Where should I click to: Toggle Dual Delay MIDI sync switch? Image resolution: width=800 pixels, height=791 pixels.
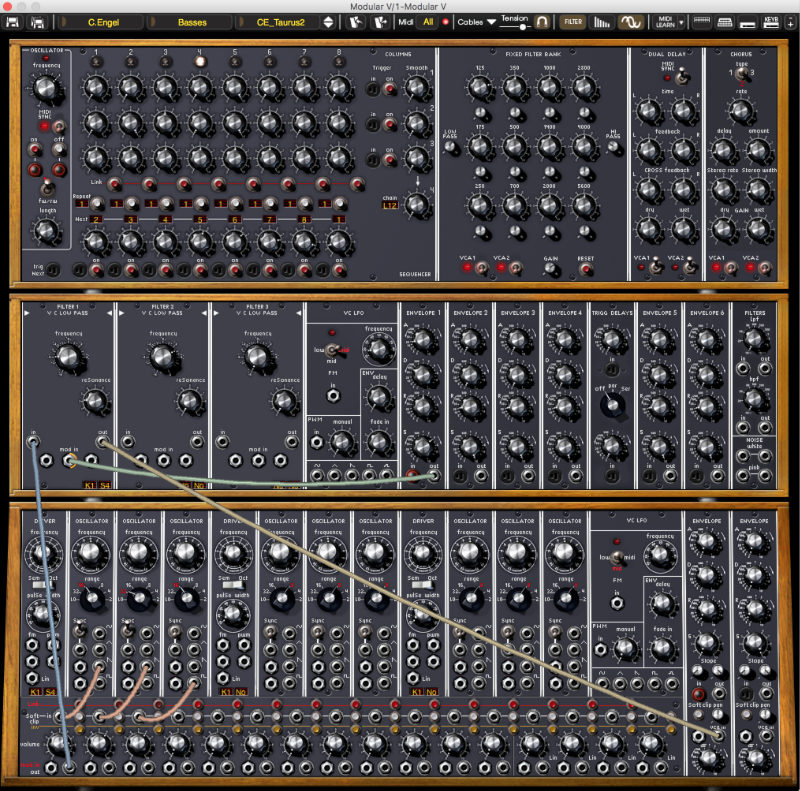click(682, 77)
